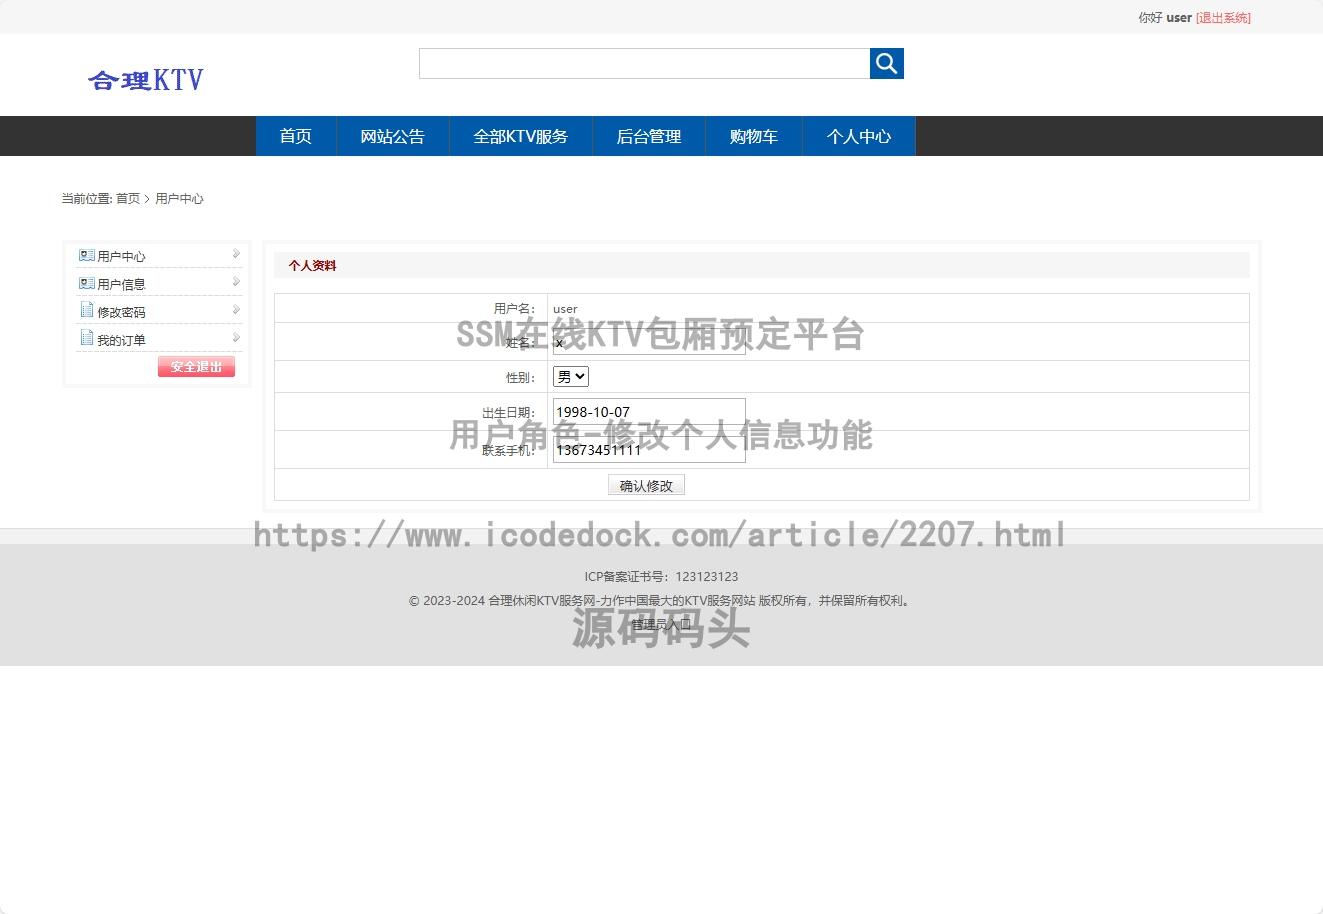Image resolution: width=1323 pixels, height=914 pixels.
Task: Click the ICP备案证书号 footer text
Action: click(661, 577)
